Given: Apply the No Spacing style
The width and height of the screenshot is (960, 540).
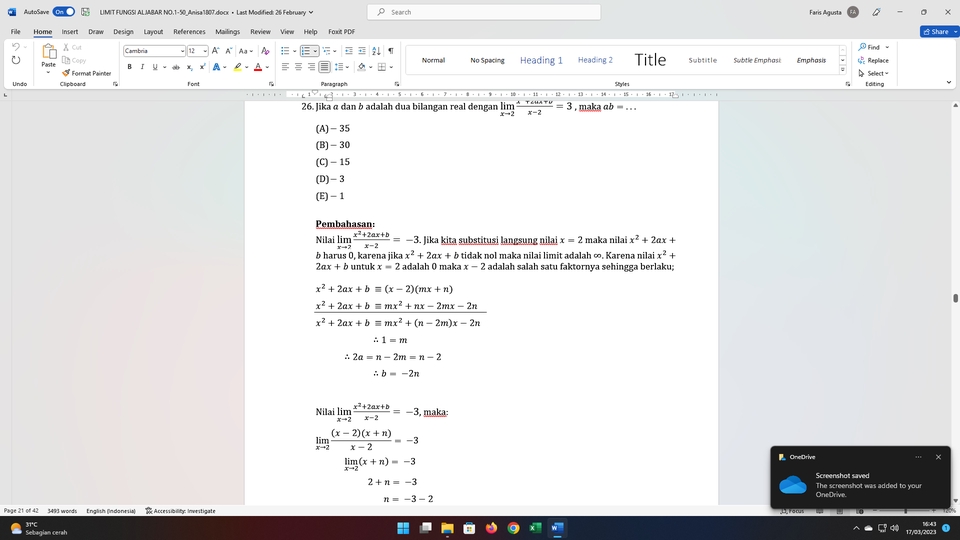Looking at the screenshot, I should click(x=487, y=60).
